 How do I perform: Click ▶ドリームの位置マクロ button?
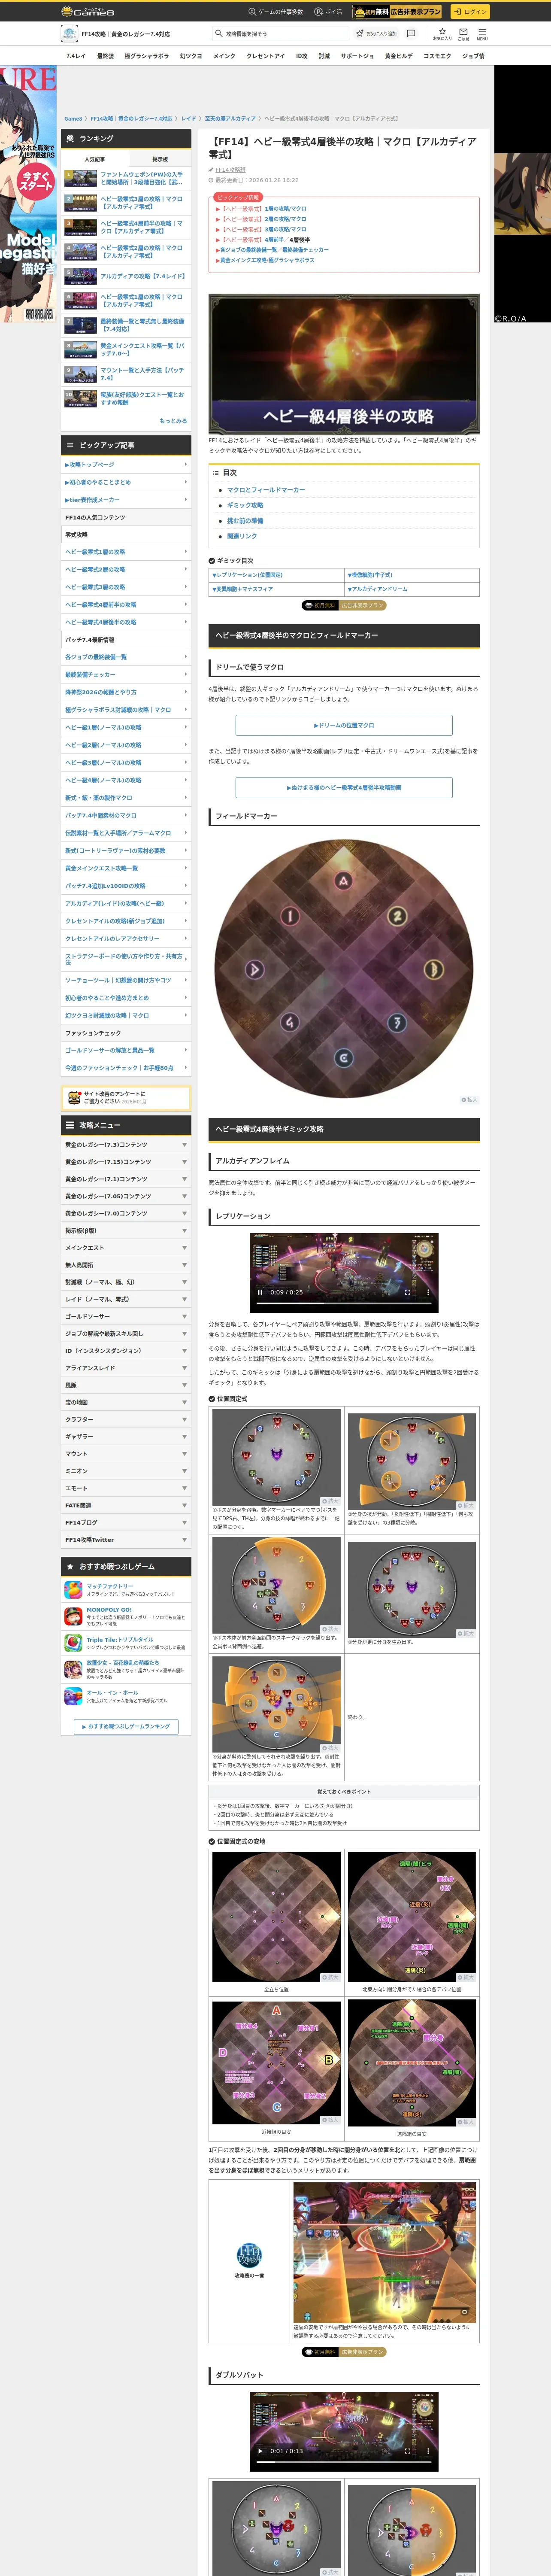coord(344,725)
